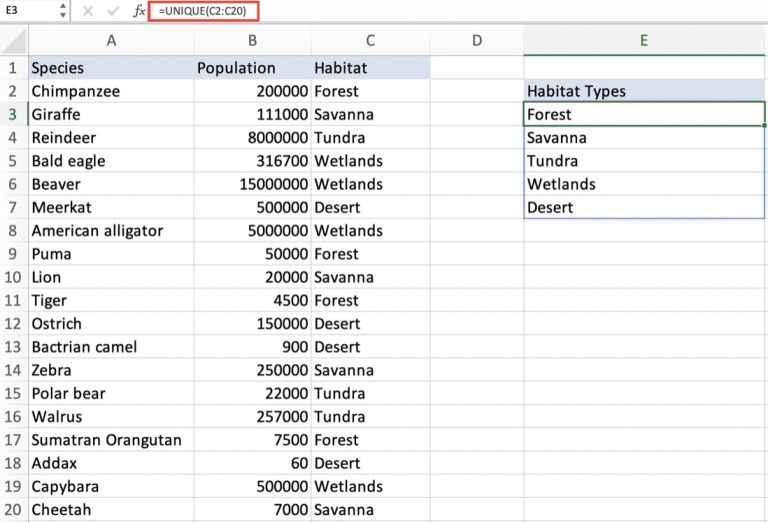Expand the Name Box dropdown arrows
Viewport: 768px width, 523px height.
(x=63, y=11)
